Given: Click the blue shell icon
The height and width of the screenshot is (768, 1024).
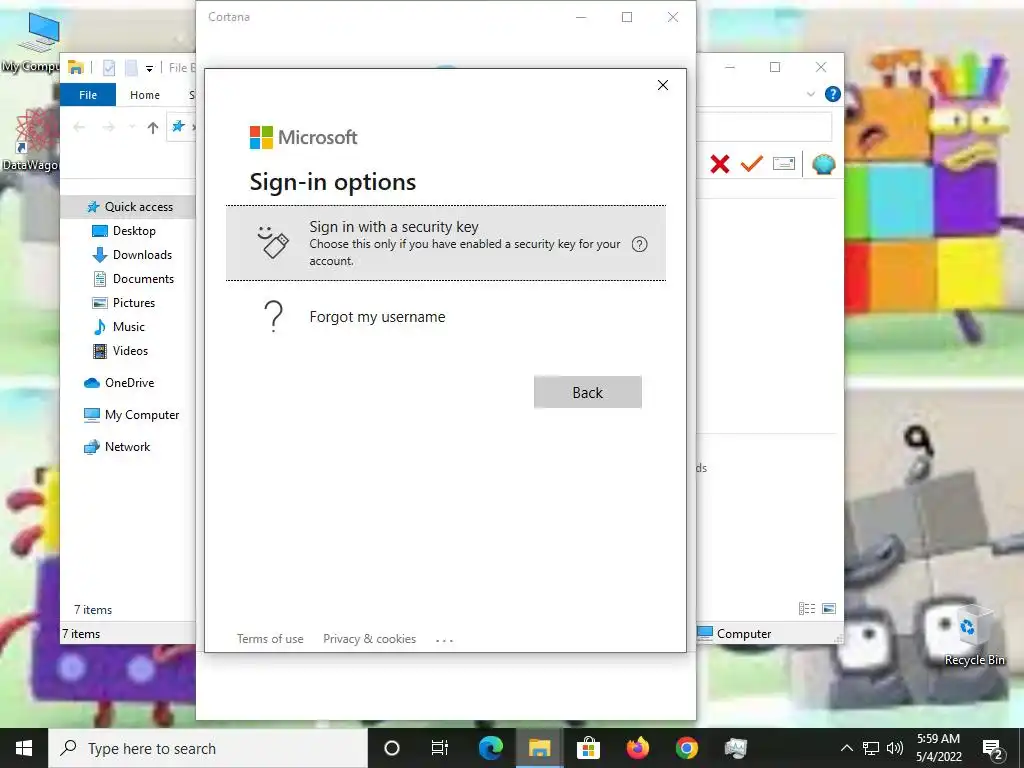Looking at the screenshot, I should (x=824, y=163).
